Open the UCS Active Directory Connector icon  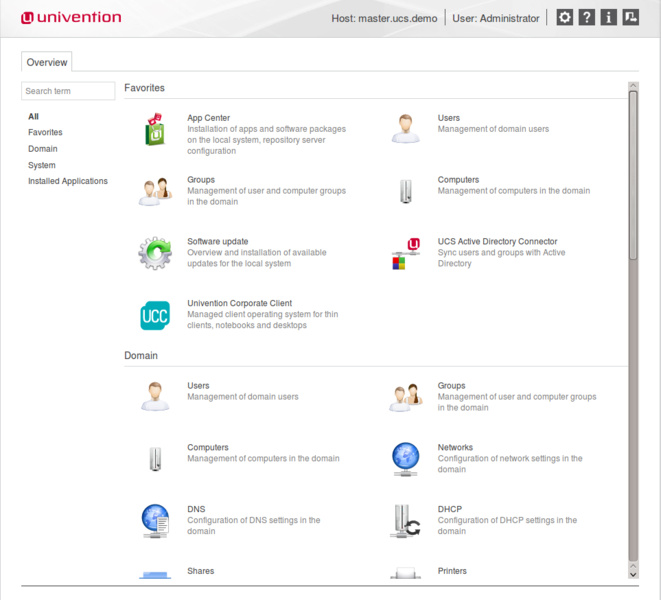406,253
